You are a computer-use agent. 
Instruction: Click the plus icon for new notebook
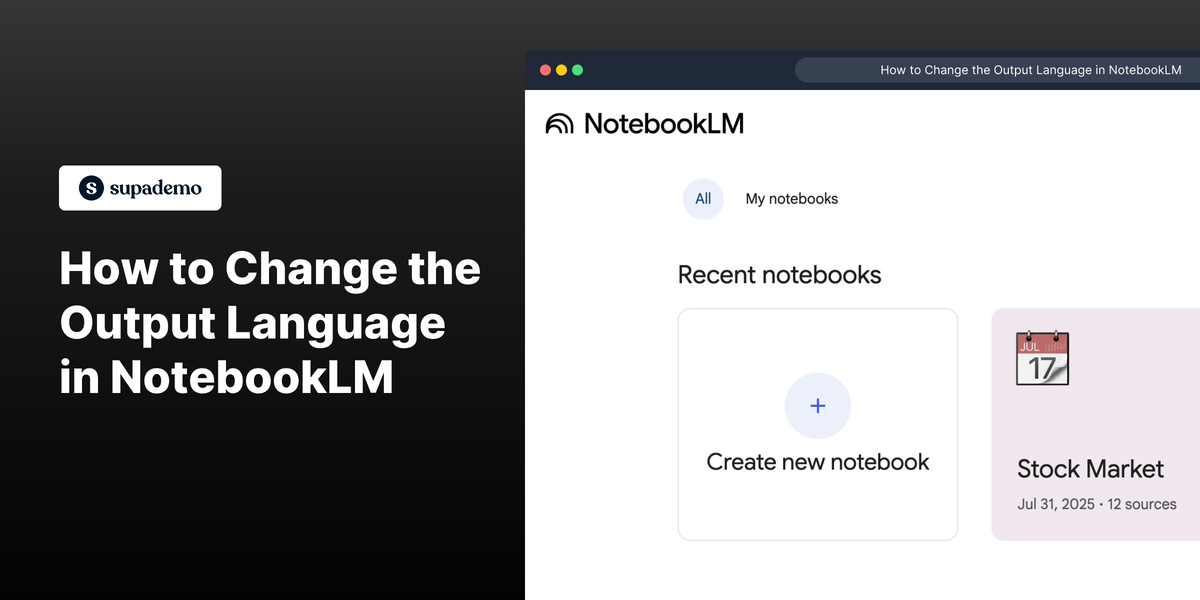(818, 406)
